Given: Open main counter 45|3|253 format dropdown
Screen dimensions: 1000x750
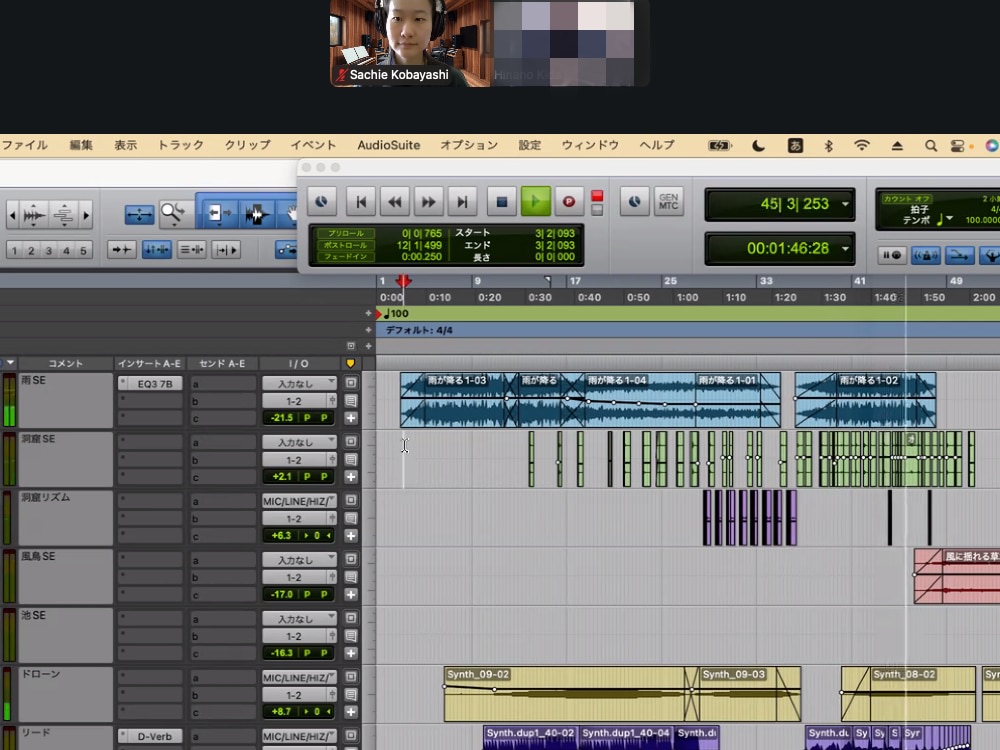Looking at the screenshot, I should 845,204.
